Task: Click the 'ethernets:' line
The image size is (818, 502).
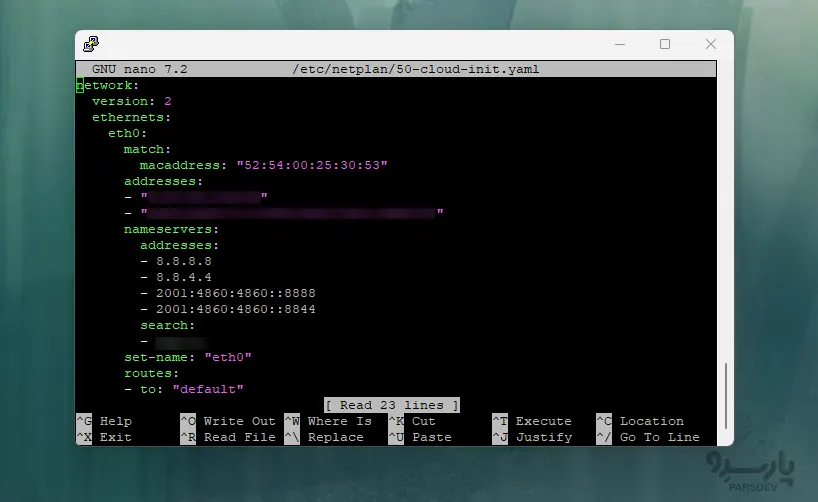Action: pyautogui.click(x=131, y=117)
